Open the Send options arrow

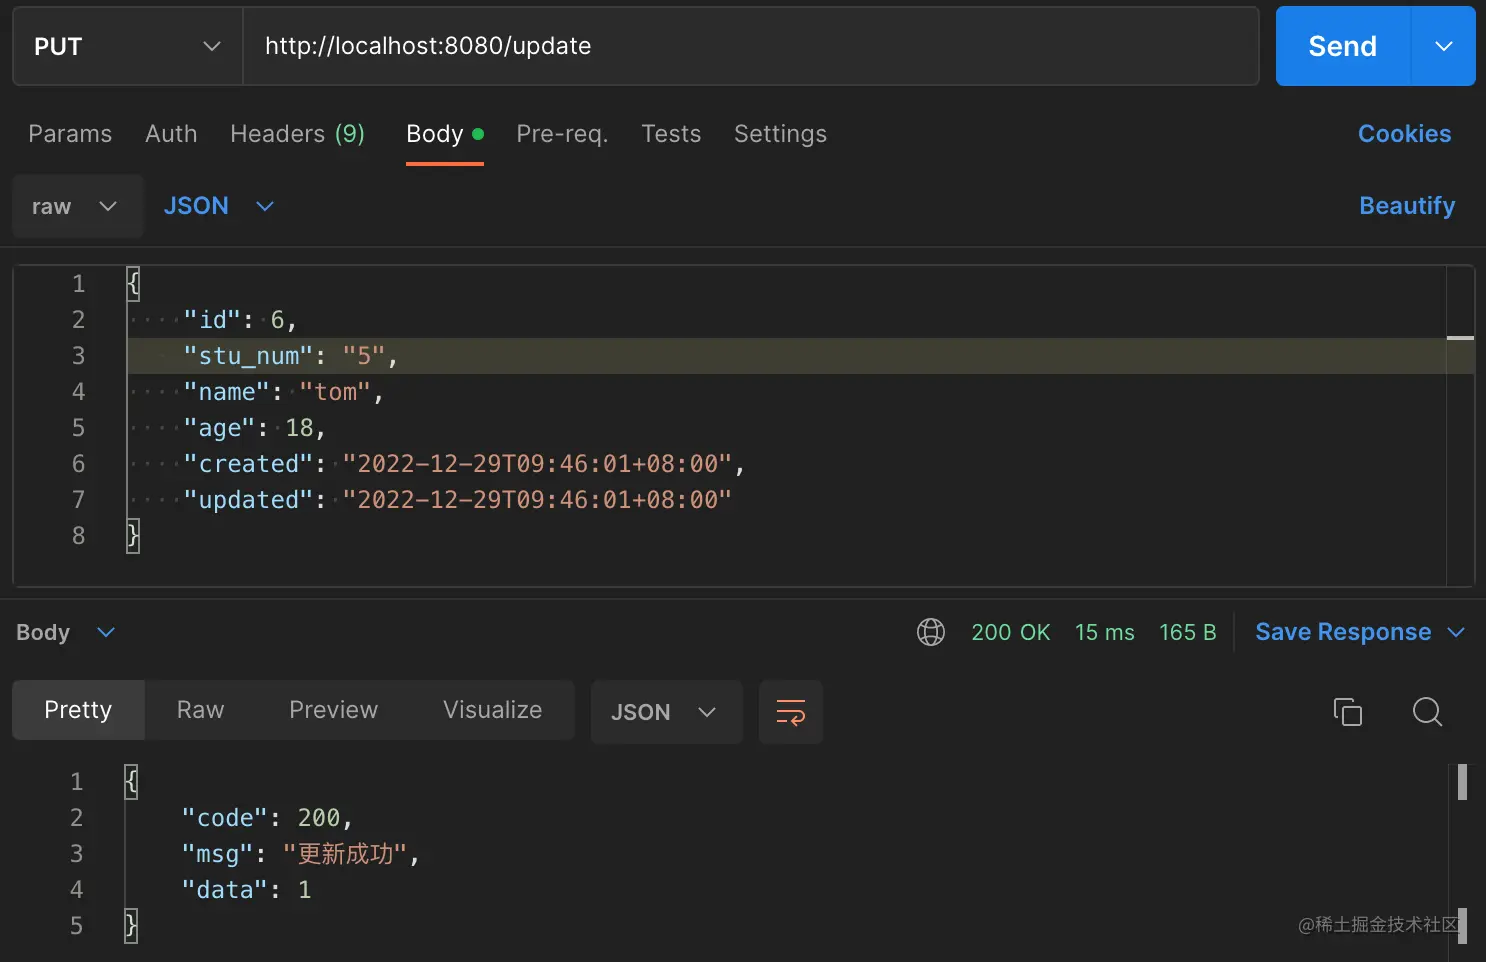coord(1443,46)
